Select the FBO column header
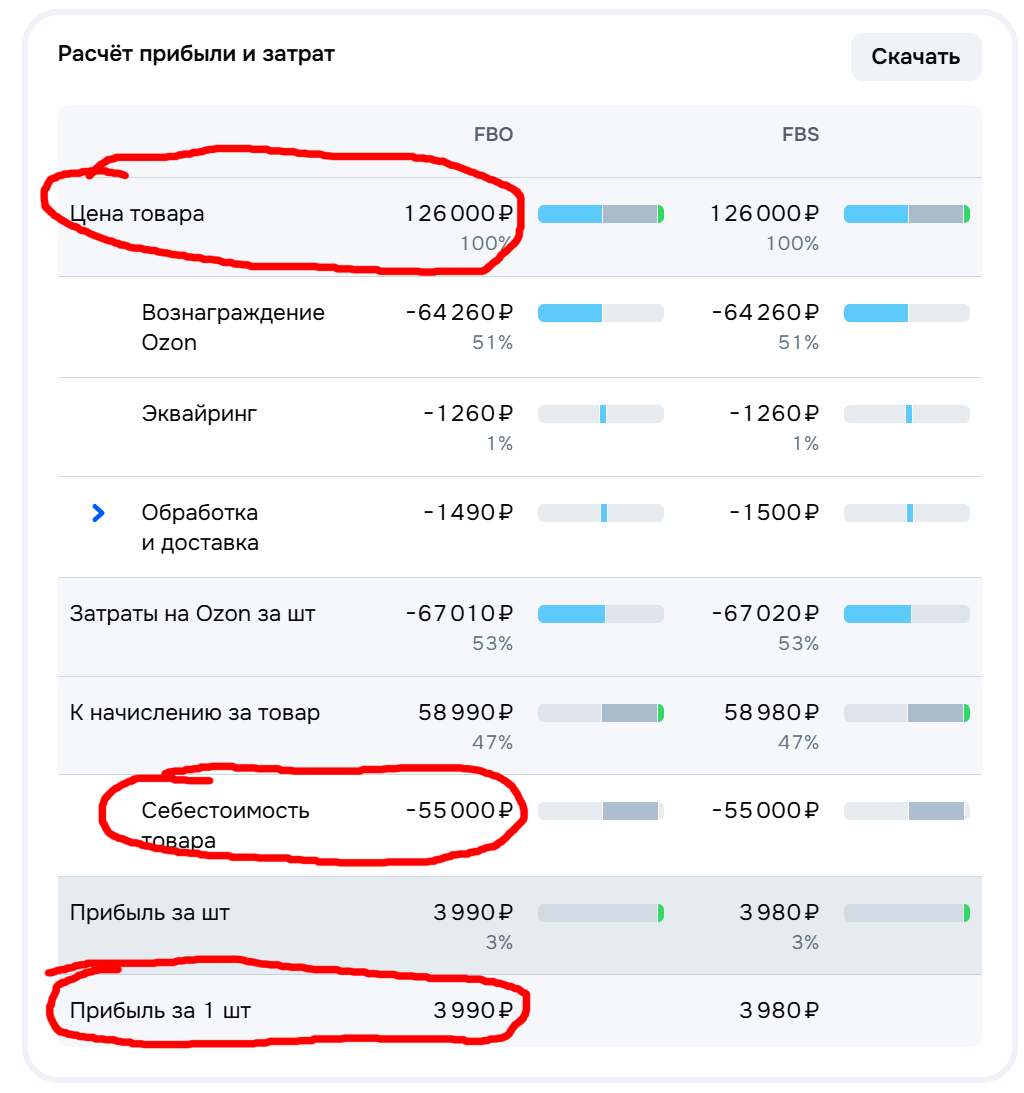 pos(493,135)
